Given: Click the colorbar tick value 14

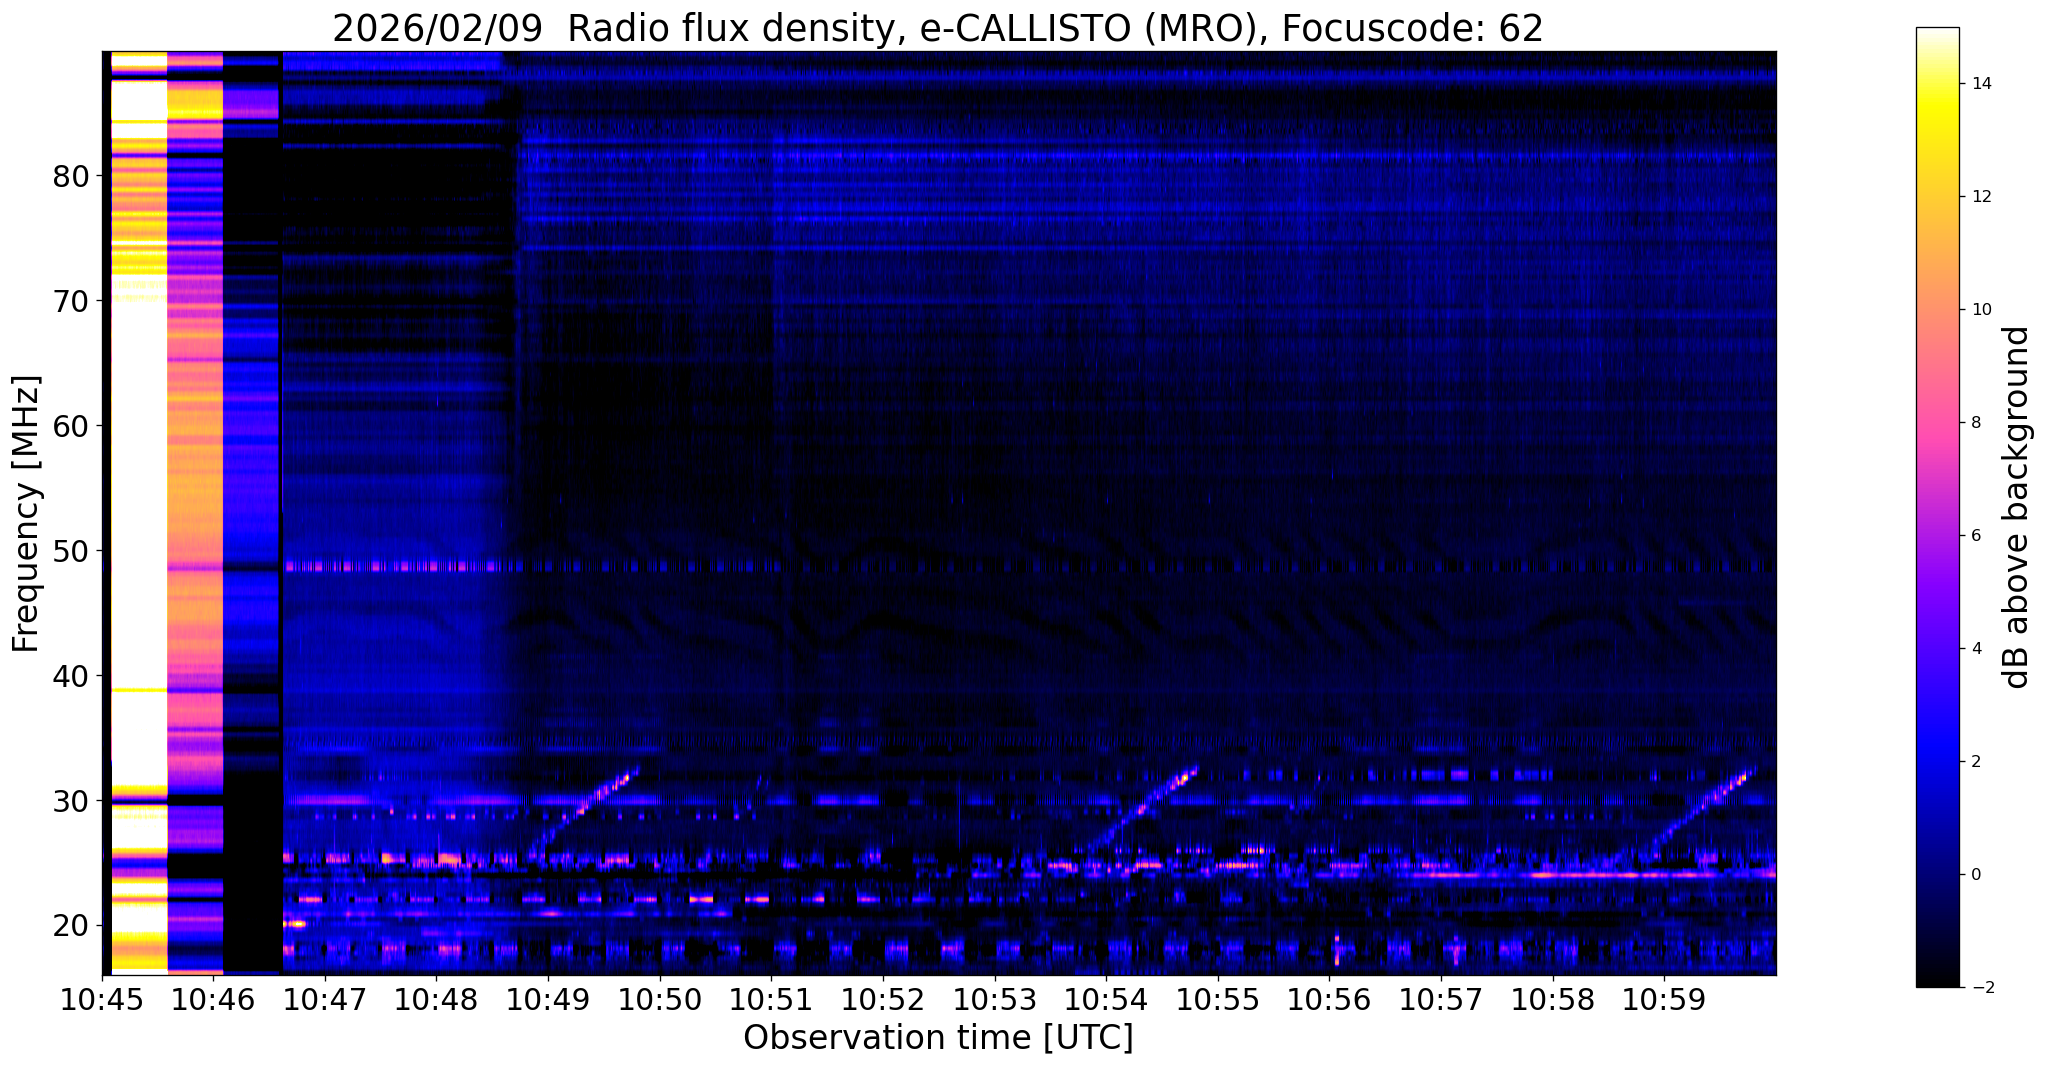Looking at the screenshot, I should [1981, 84].
